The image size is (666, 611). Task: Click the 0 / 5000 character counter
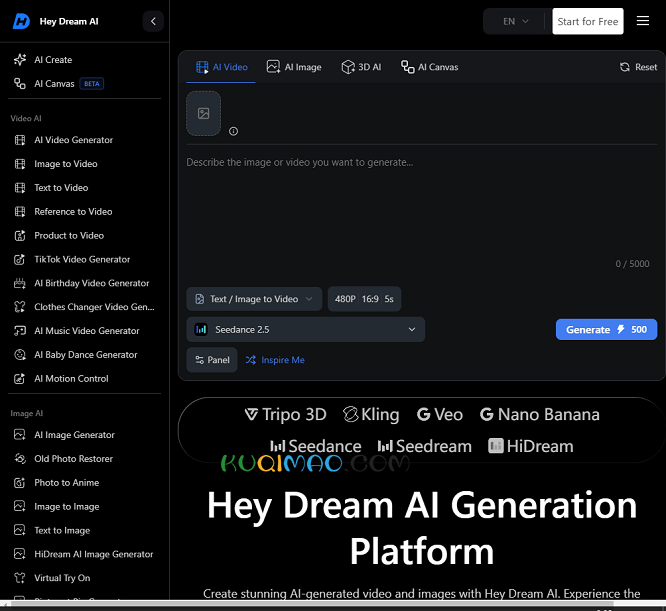[632, 264]
